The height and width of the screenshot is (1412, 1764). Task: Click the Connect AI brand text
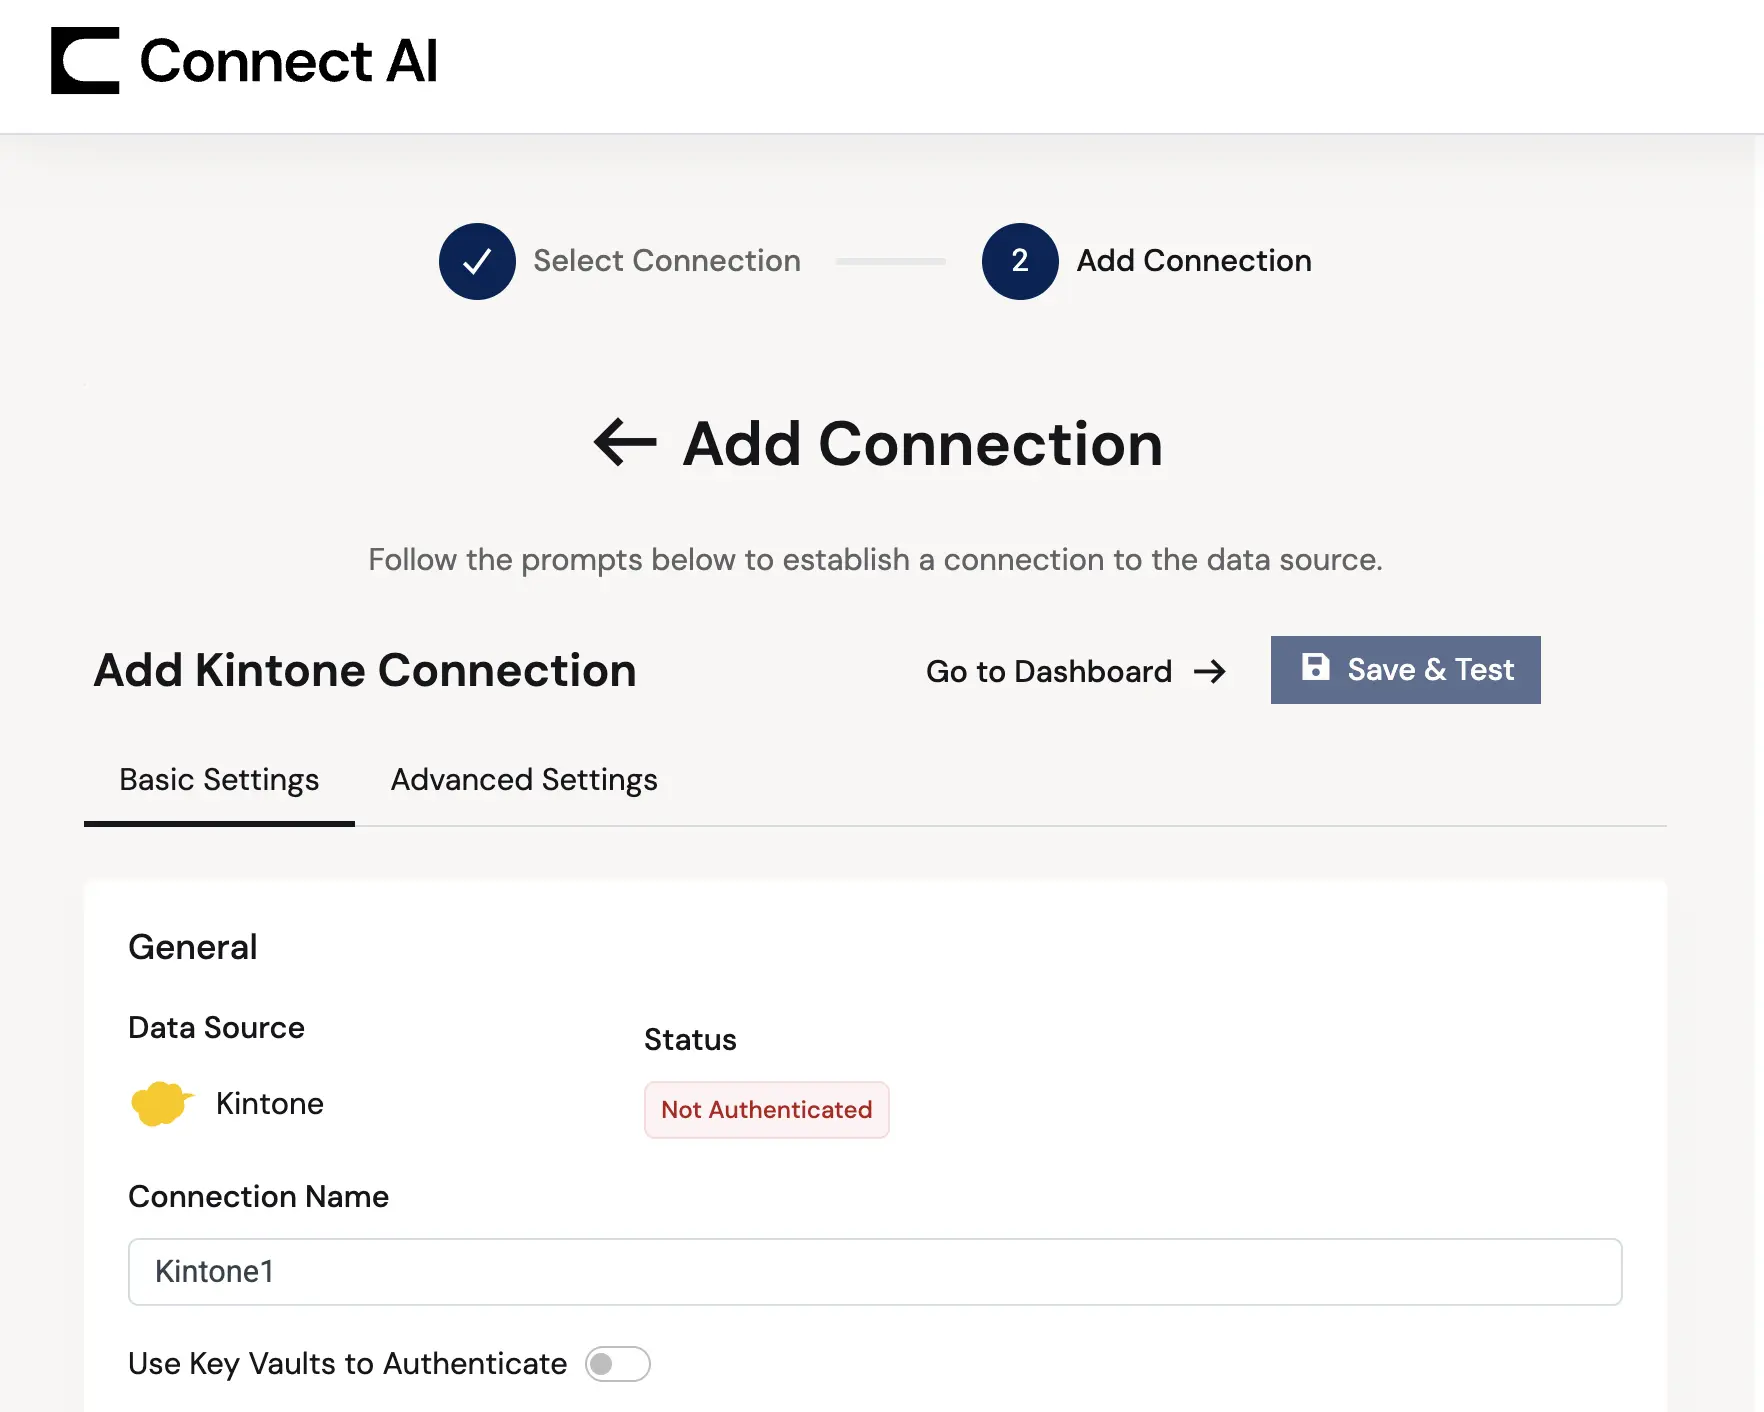288,61
